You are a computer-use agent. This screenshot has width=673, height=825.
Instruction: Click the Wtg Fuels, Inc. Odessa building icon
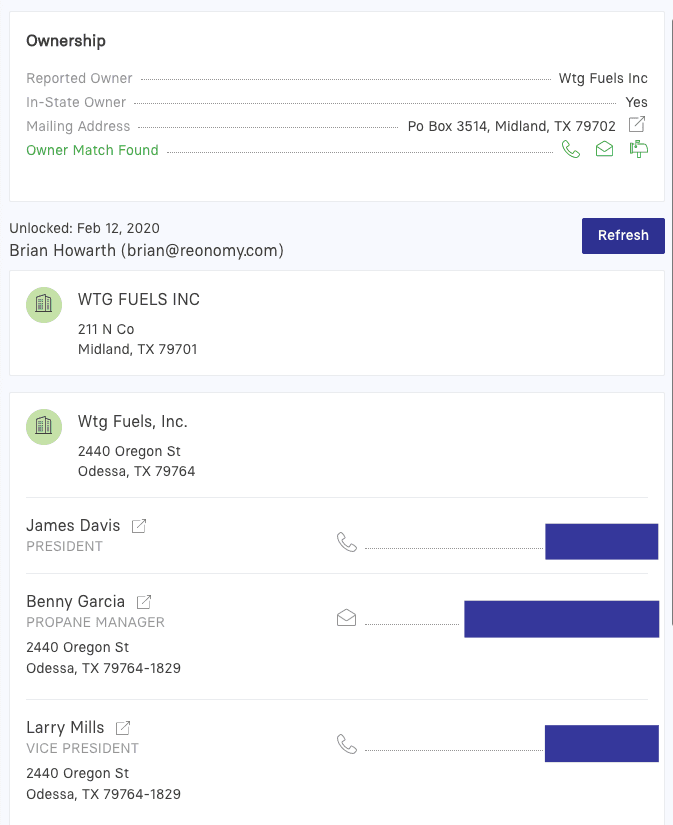(x=43, y=426)
